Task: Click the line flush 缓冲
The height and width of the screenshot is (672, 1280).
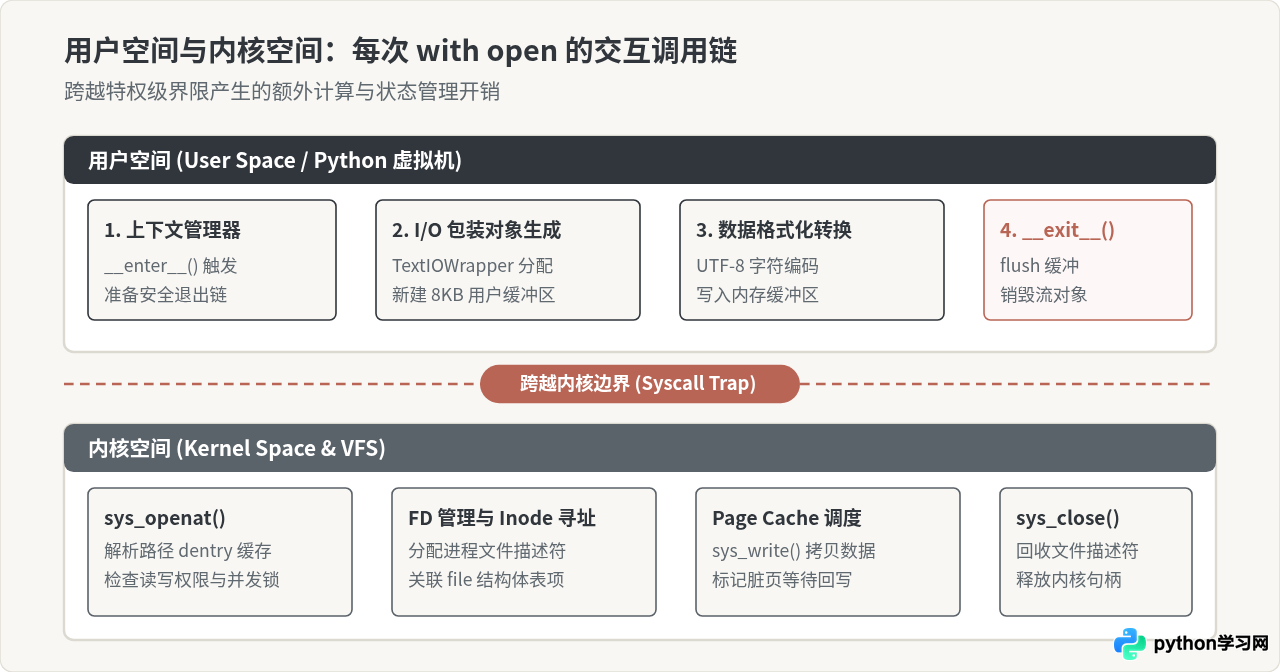Action: point(1039,266)
